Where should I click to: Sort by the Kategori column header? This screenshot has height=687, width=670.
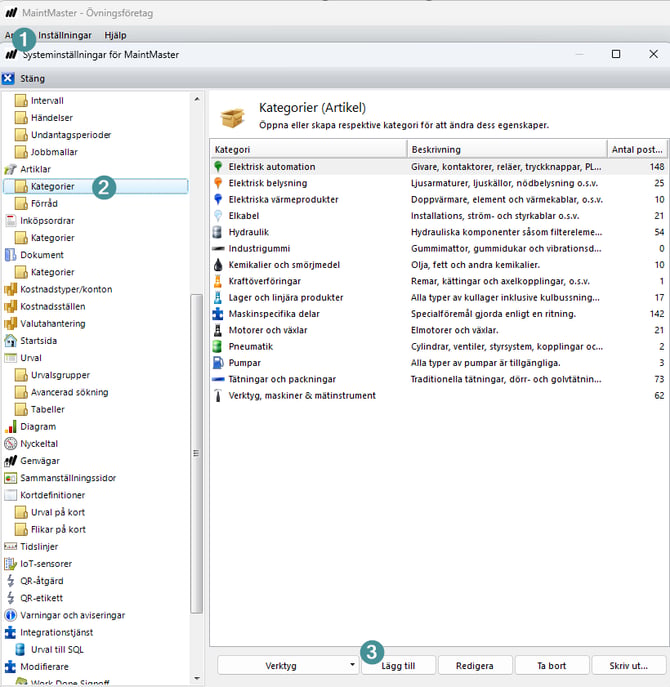pos(308,149)
